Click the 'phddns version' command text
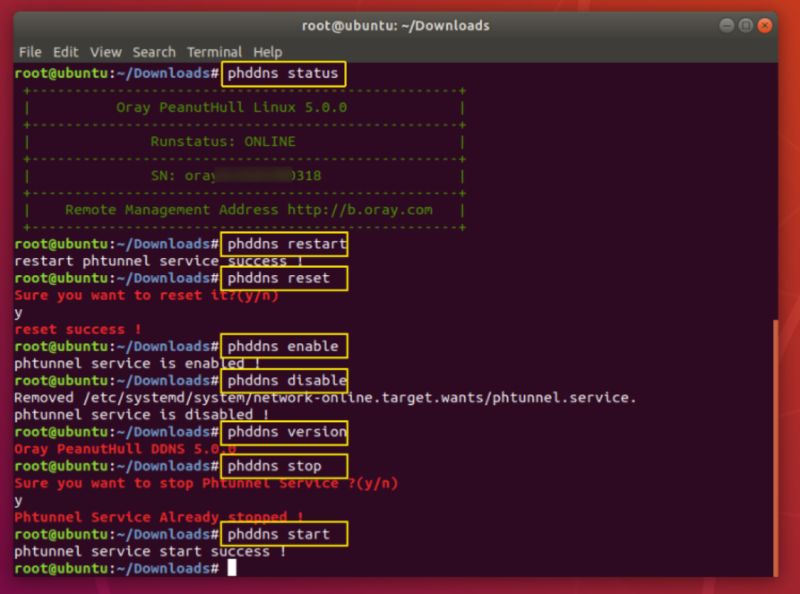 point(286,432)
